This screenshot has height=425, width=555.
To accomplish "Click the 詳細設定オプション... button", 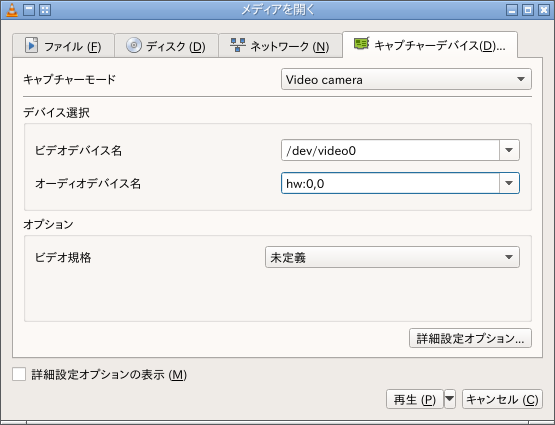I will pos(470,338).
